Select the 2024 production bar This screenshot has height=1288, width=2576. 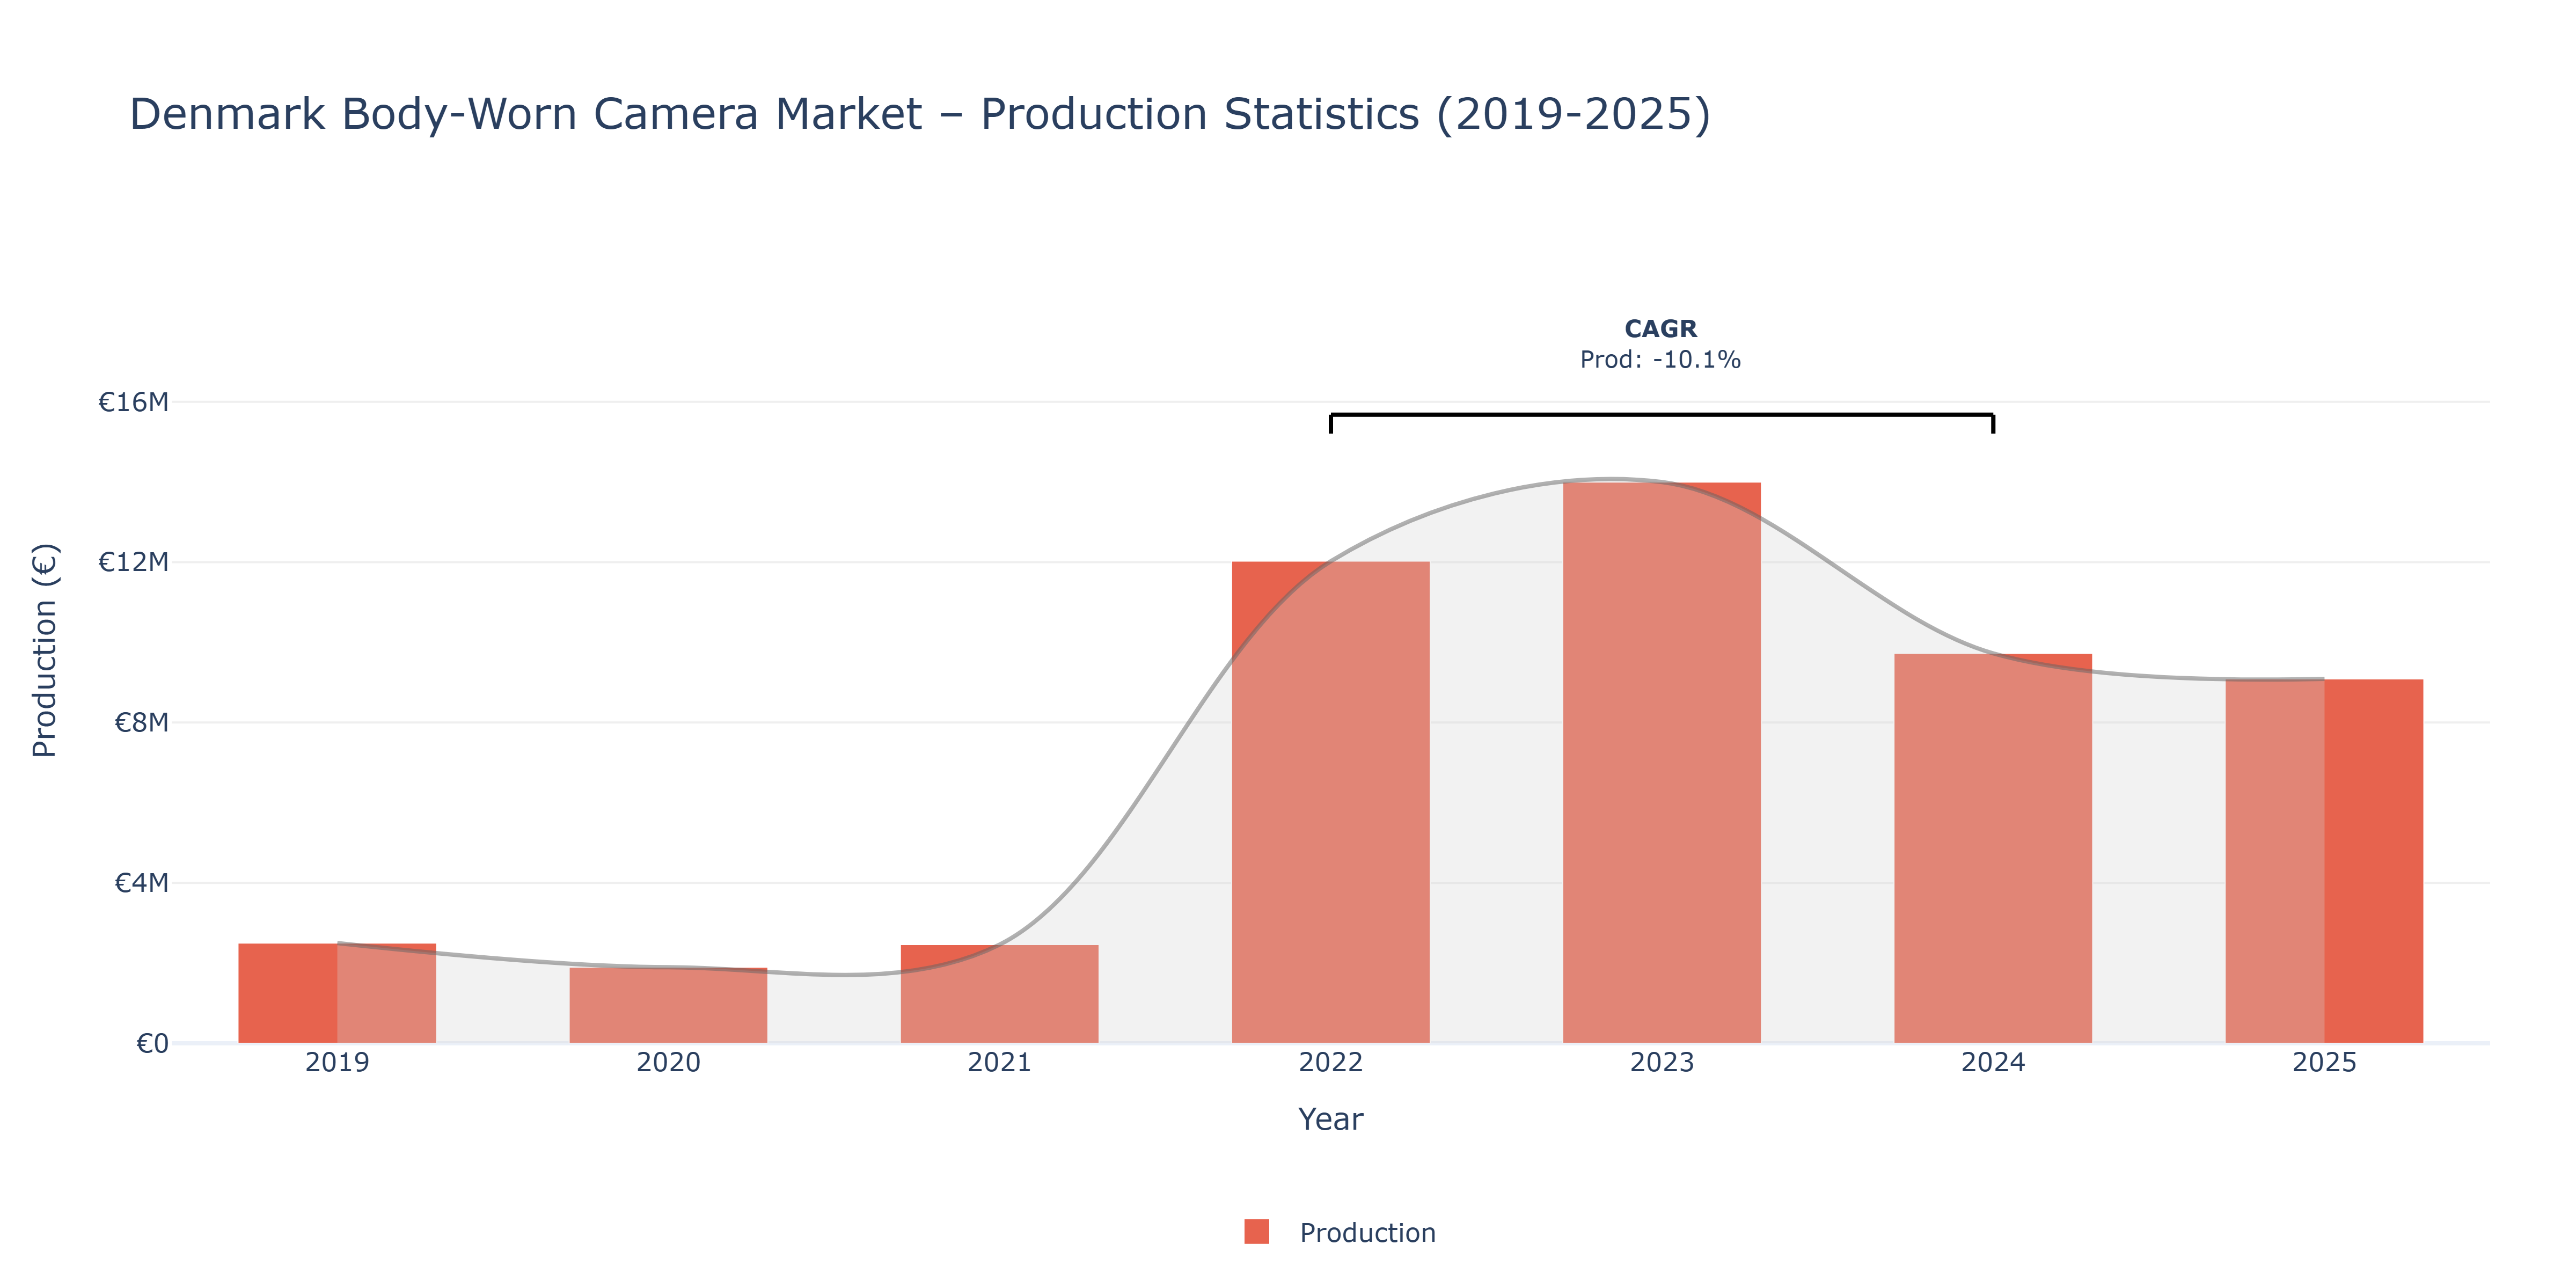tap(1992, 848)
